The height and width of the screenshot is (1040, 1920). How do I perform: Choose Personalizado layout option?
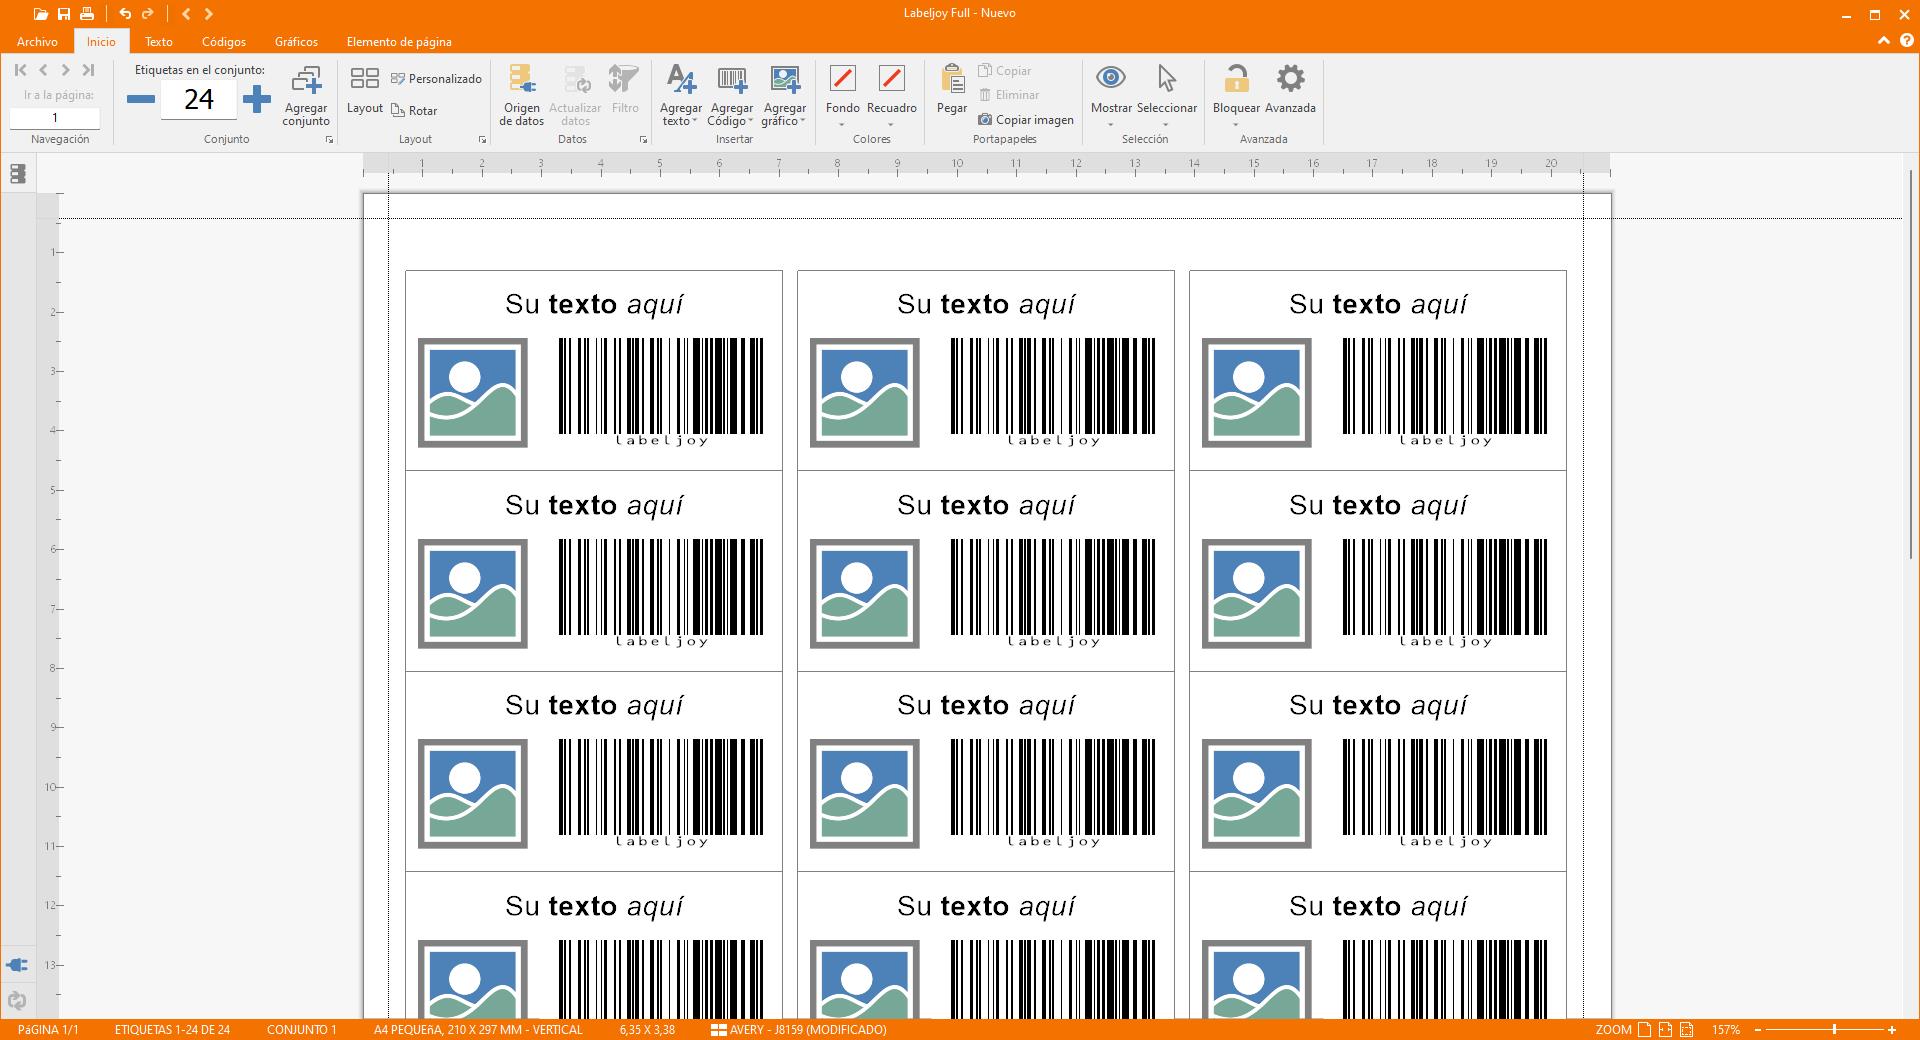pos(436,79)
